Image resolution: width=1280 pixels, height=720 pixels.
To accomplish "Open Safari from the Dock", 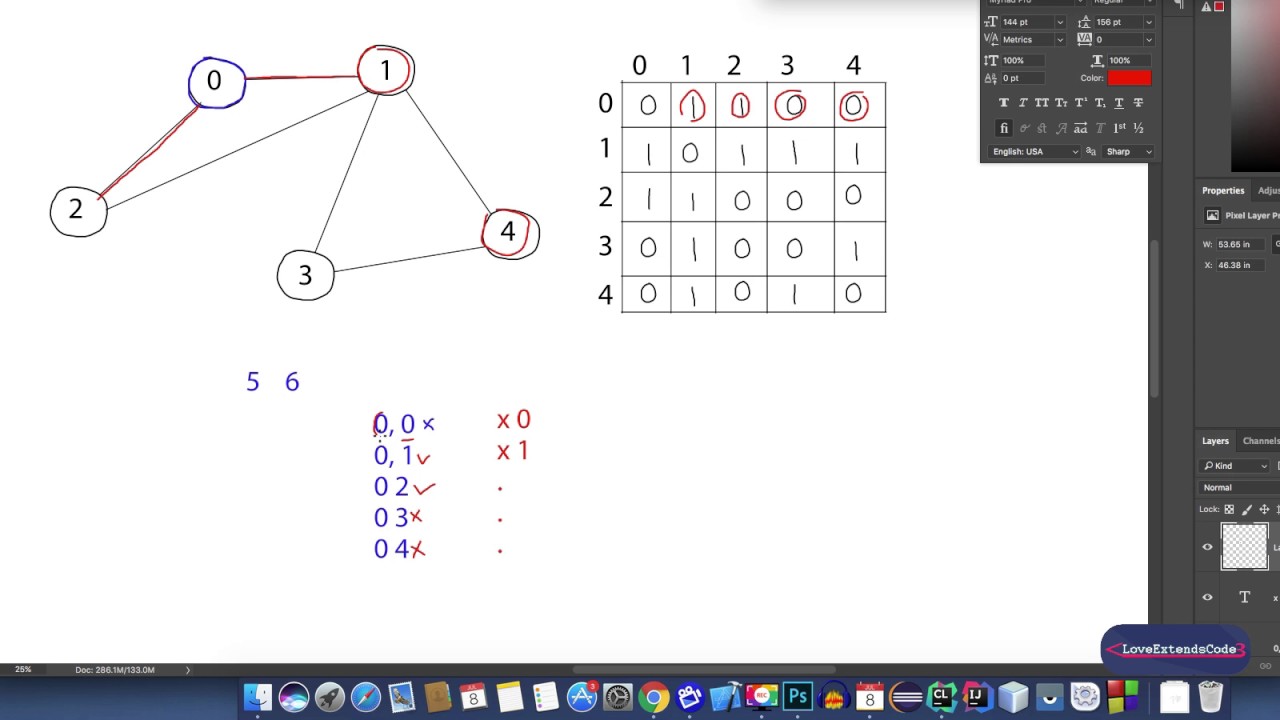I will point(366,697).
